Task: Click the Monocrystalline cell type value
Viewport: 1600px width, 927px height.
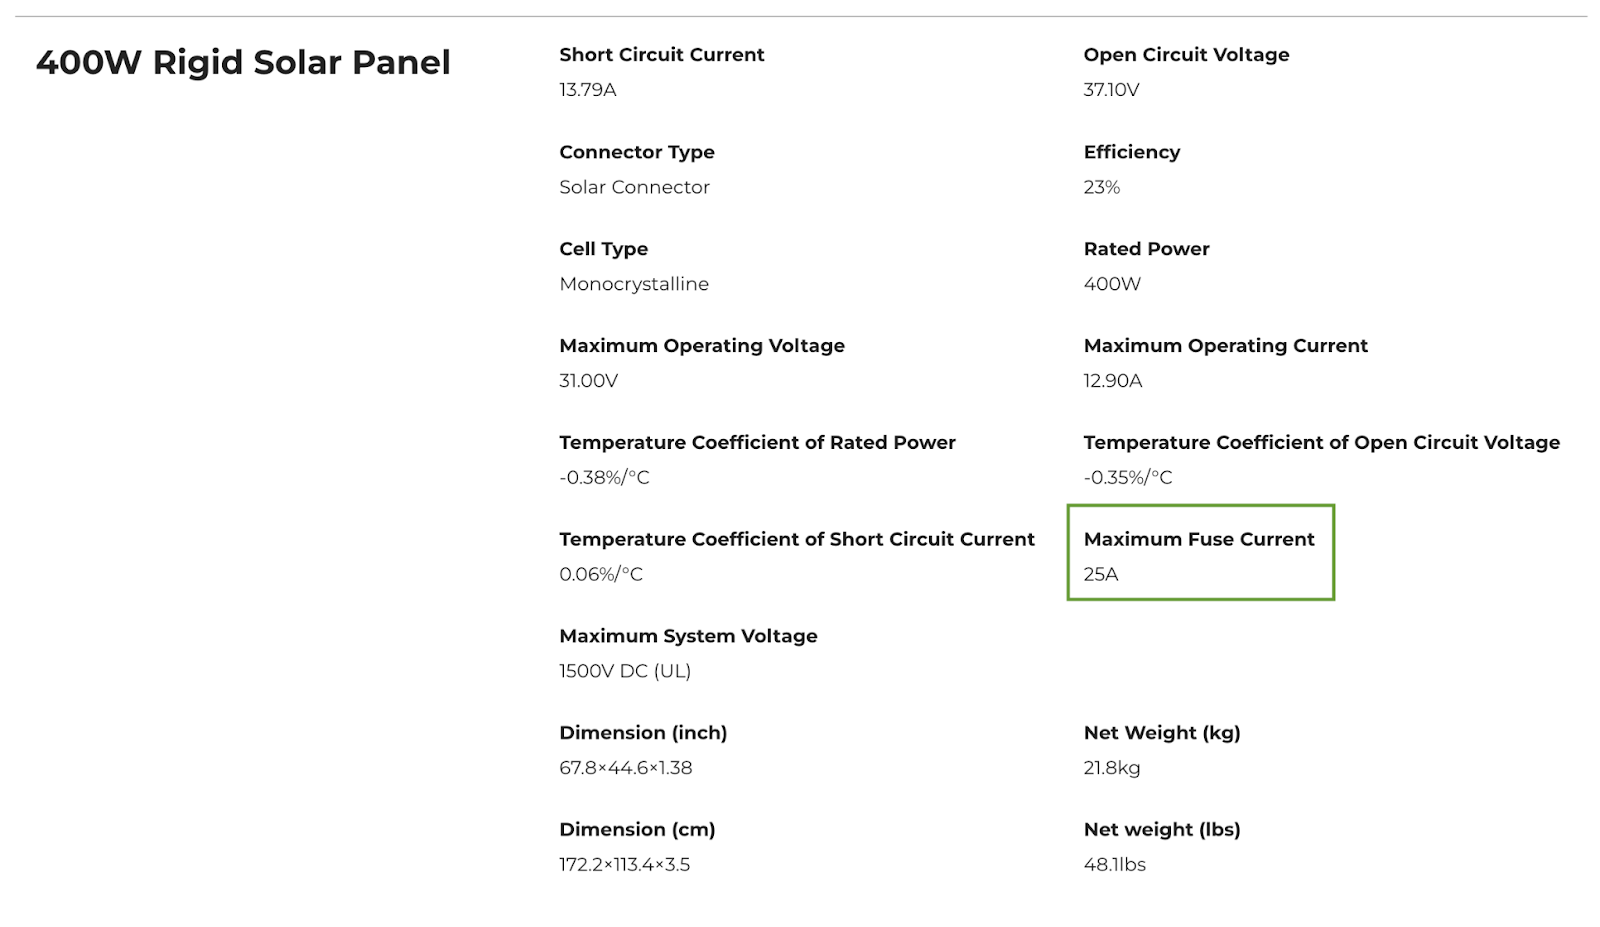Action: click(x=634, y=284)
